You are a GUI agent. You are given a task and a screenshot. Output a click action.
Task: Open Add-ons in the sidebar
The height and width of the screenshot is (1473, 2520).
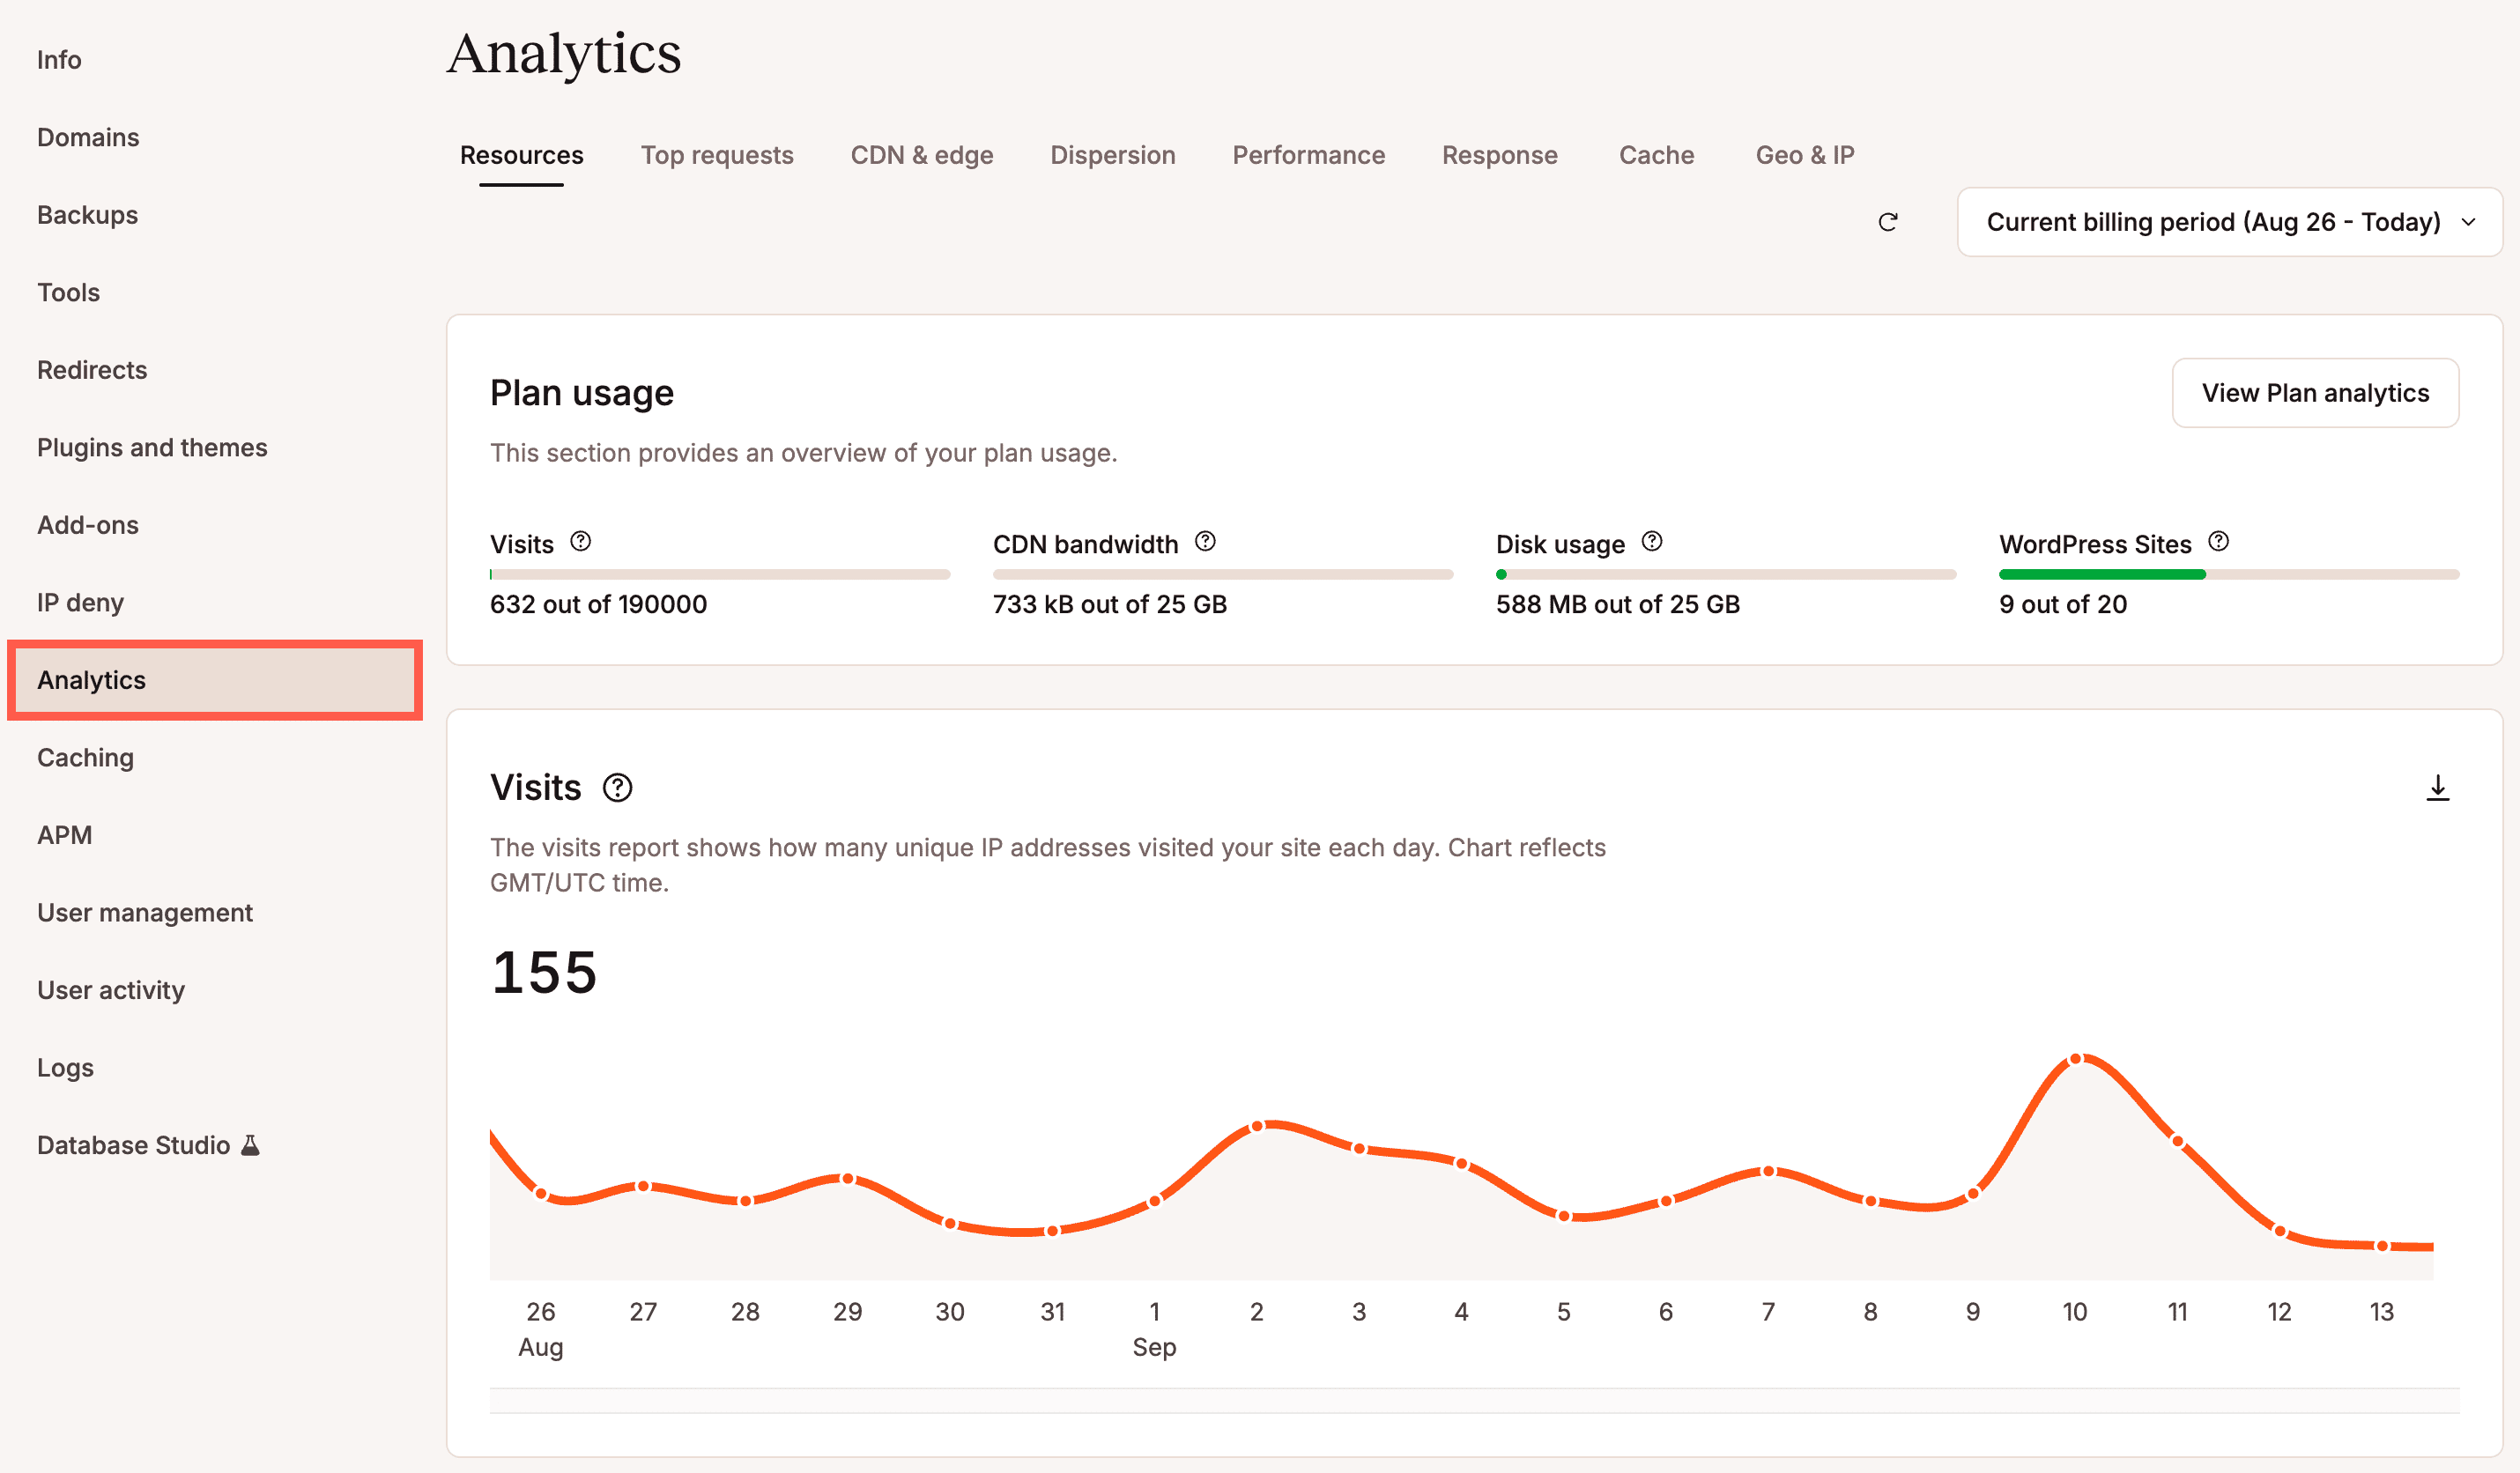[88, 525]
